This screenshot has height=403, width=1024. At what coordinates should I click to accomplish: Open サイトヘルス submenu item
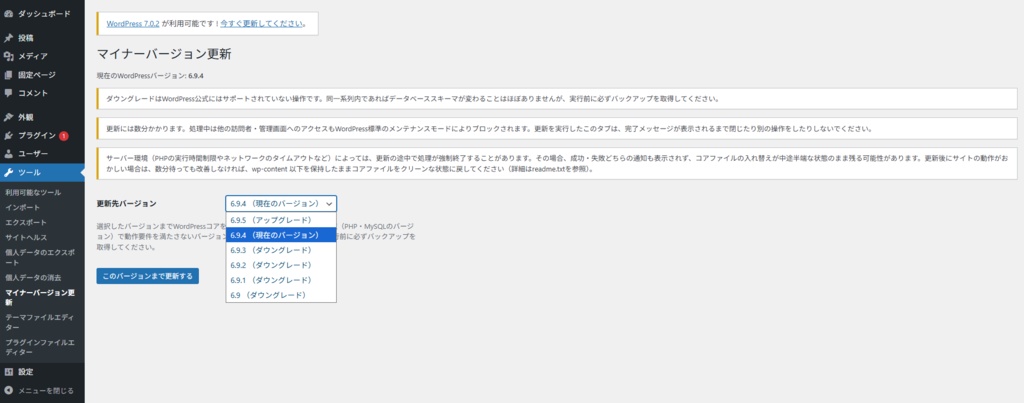[x=25, y=237]
